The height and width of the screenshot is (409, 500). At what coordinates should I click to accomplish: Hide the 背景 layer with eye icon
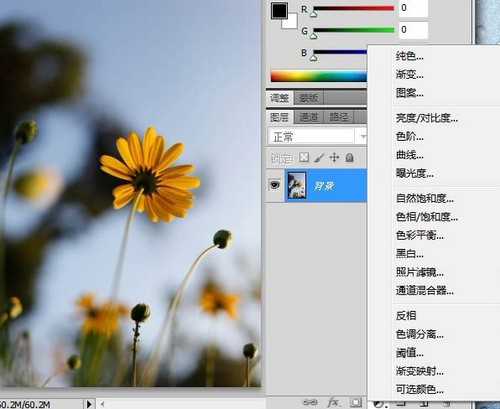[x=275, y=185]
